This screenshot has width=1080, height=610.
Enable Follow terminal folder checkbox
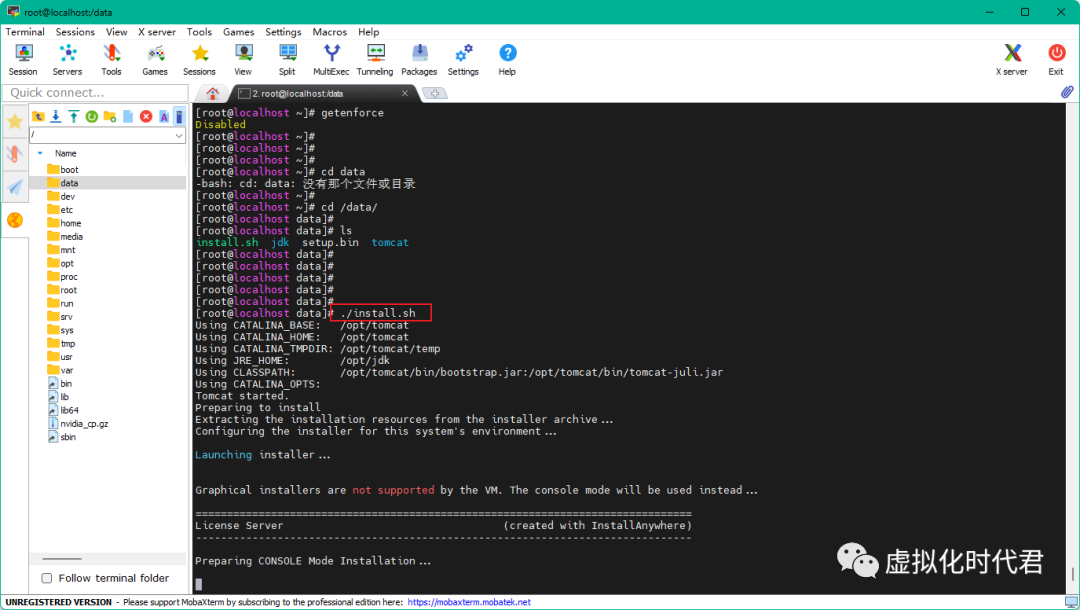point(47,578)
